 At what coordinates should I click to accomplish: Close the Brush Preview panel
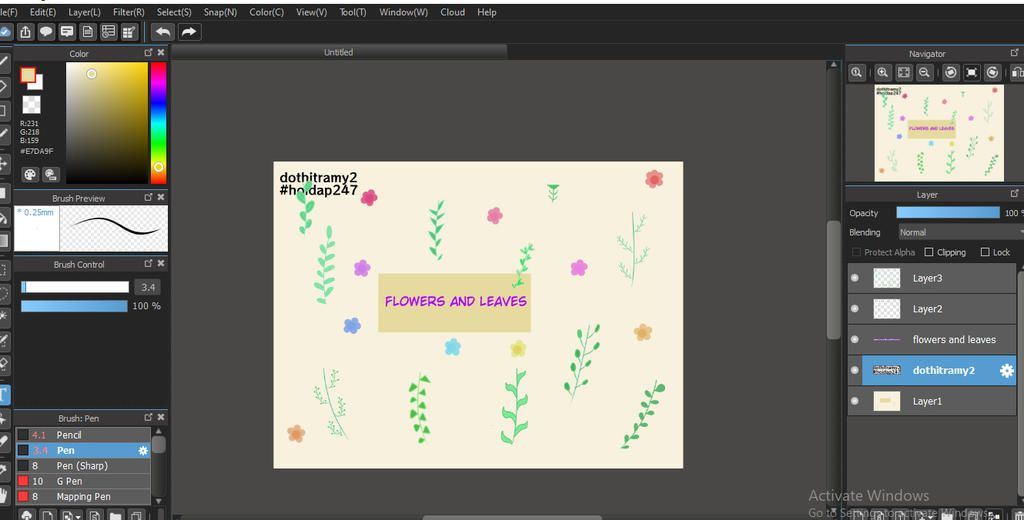pos(161,197)
